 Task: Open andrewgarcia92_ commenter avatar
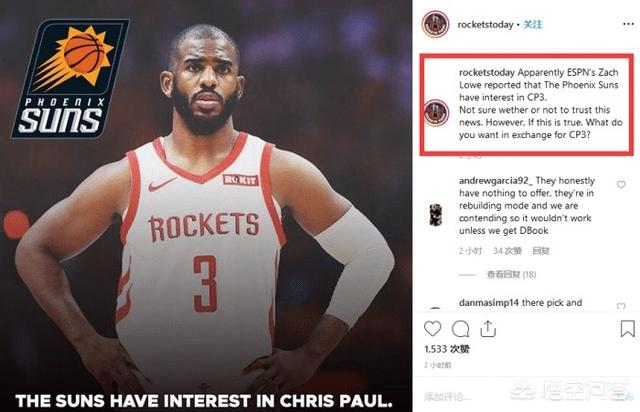[436, 215]
